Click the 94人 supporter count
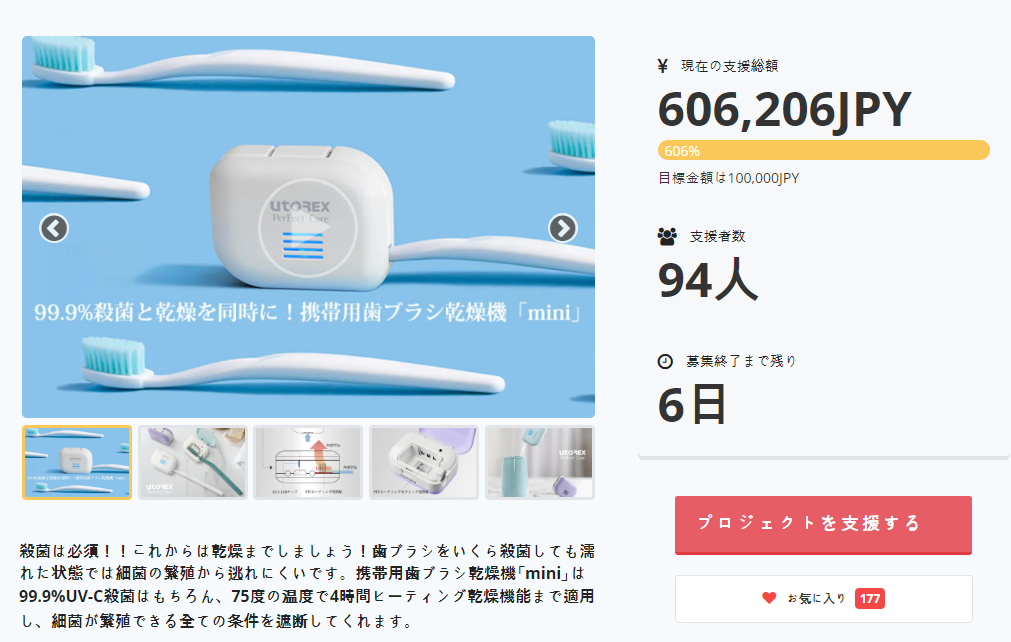Screen dimensions: 1011x642 tap(708, 280)
